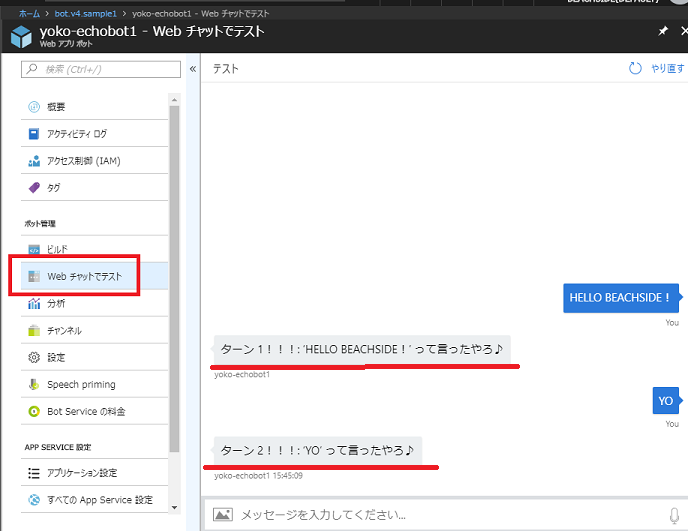Click the circular refresh icon beside やり直す
The image size is (688, 531).
[x=635, y=68]
